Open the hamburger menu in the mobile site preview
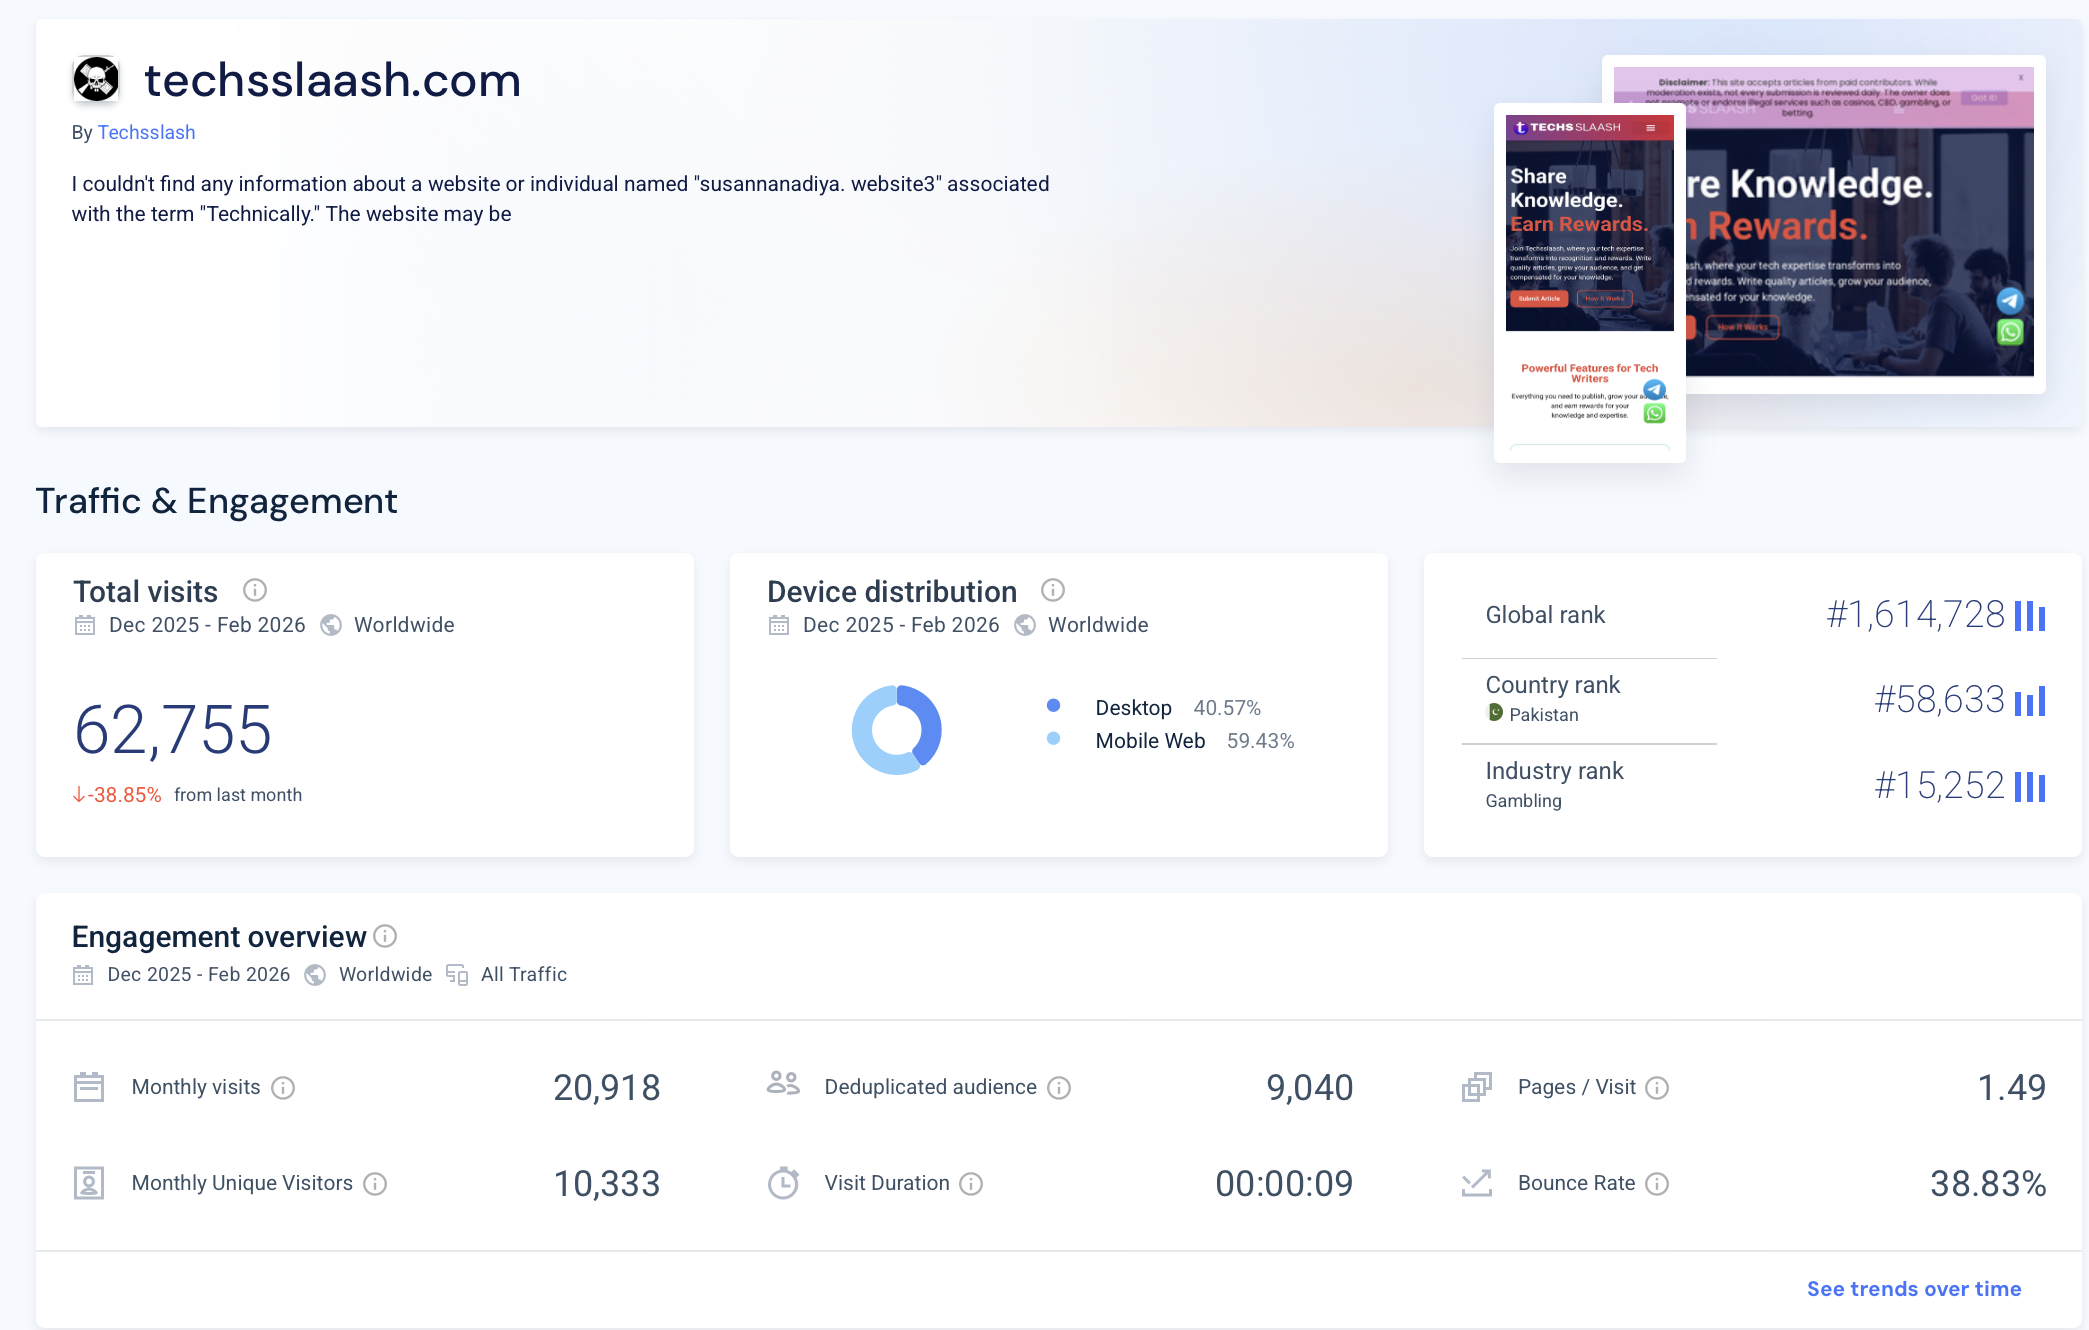Viewport: 2089px width, 1330px height. (1649, 128)
